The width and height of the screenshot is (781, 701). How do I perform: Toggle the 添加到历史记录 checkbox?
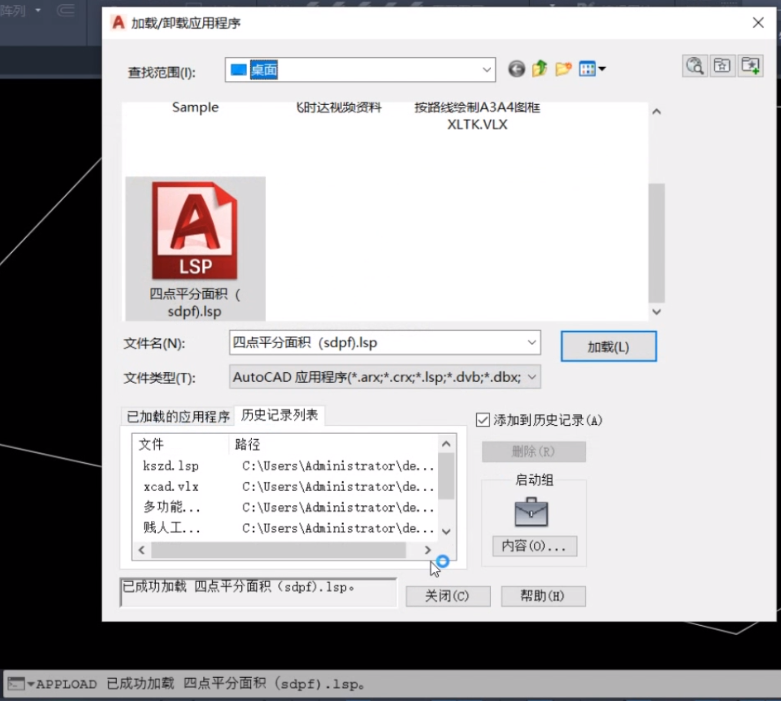(483, 420)
